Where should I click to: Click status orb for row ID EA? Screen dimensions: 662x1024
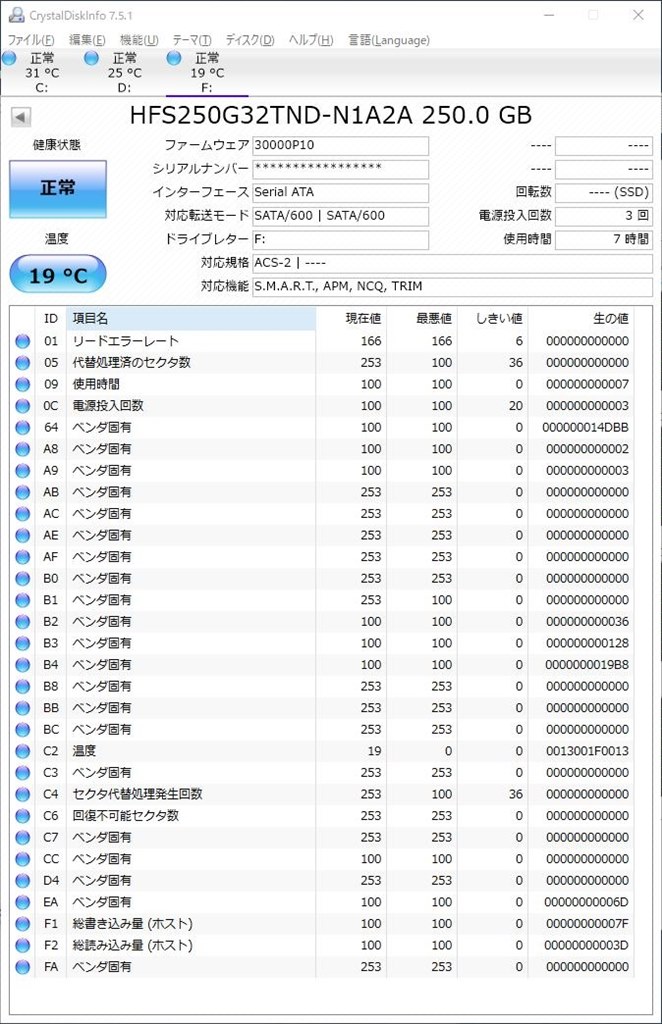[22, 902]
